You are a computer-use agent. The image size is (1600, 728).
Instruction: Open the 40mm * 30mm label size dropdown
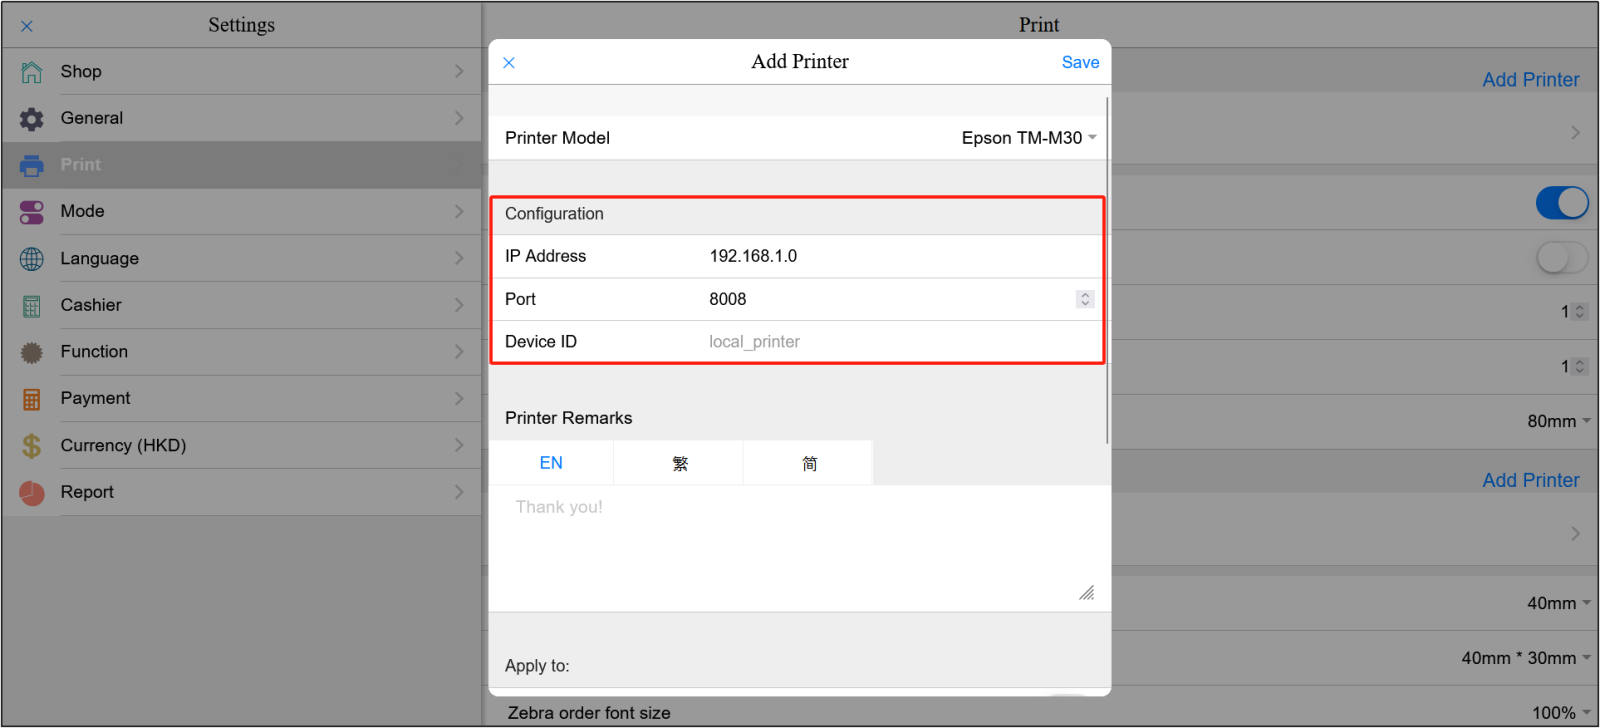pos(1525,658)
